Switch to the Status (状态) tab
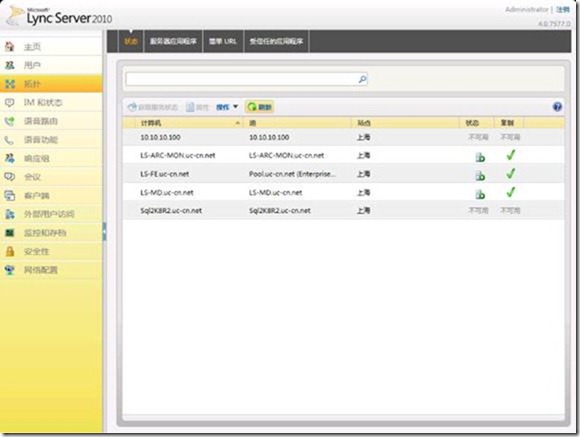Screen dimensions: 580x437 coord(131,41)
